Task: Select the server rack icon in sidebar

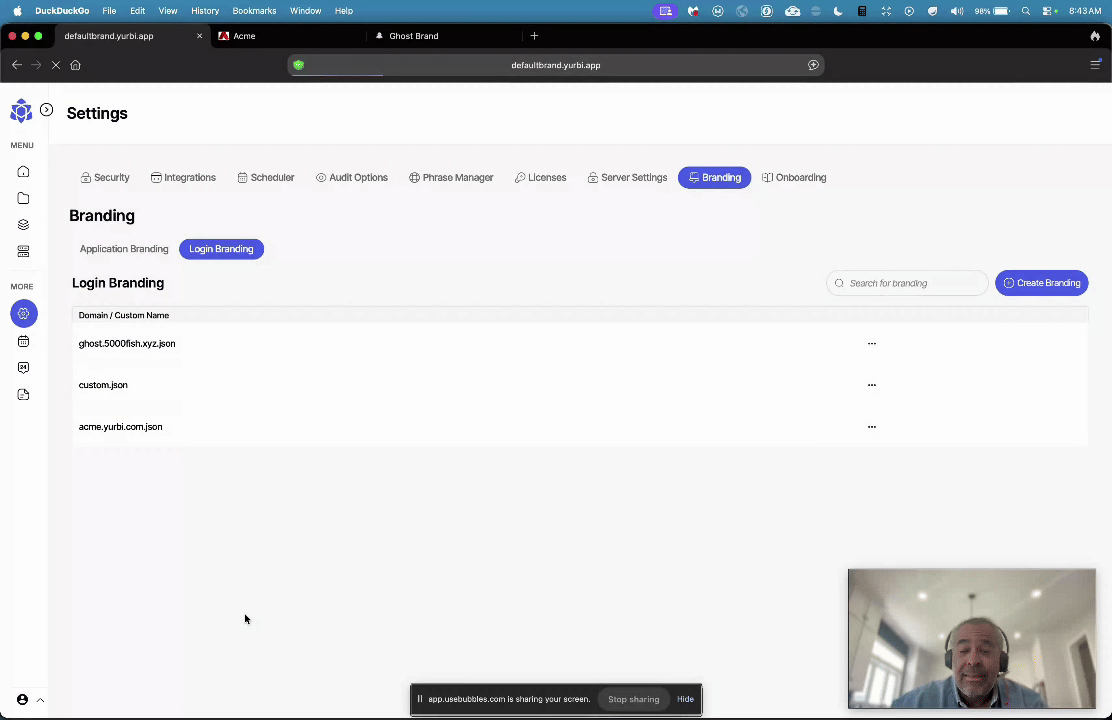Action: click(x=23, y=251)
